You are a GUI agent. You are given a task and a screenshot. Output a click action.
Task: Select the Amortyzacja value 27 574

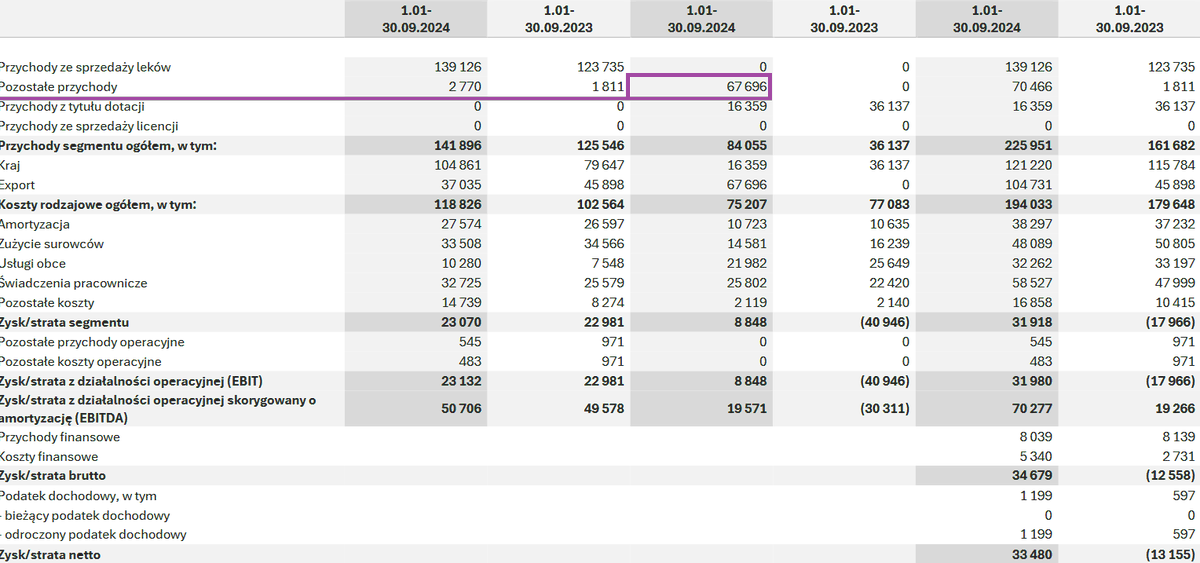point(463,224)
